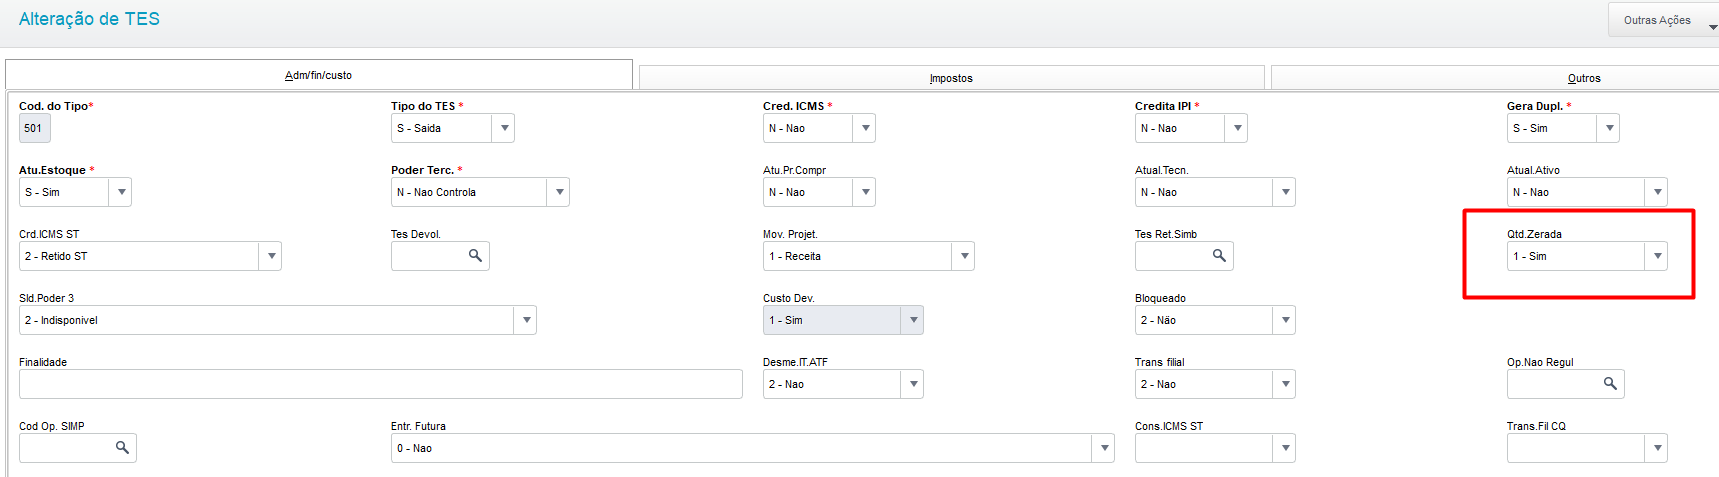Open the Poder Terc. dropdown
This screenshot has width=1719, height=477.
559,192
